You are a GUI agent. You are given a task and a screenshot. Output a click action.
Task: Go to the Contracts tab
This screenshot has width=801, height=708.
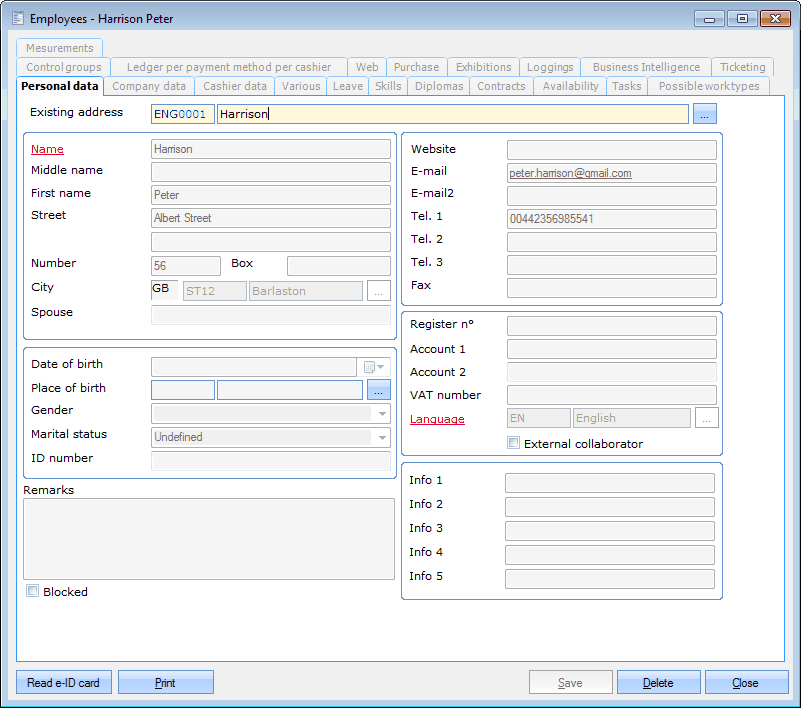[x=501, y=86]
